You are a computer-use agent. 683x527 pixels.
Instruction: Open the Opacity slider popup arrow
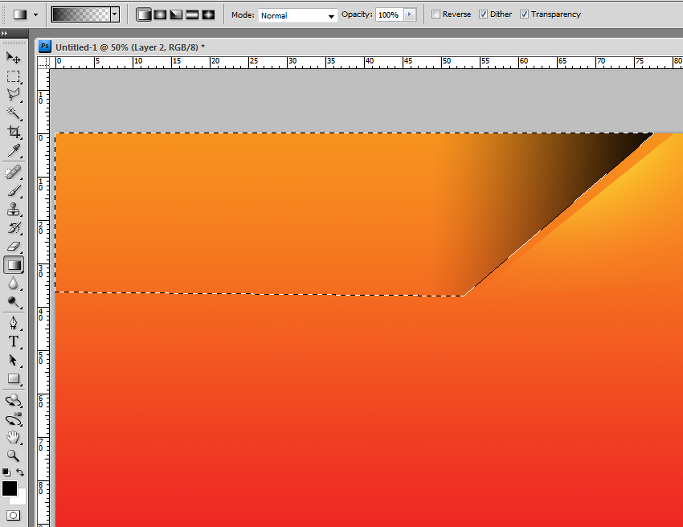pos(409,14)
